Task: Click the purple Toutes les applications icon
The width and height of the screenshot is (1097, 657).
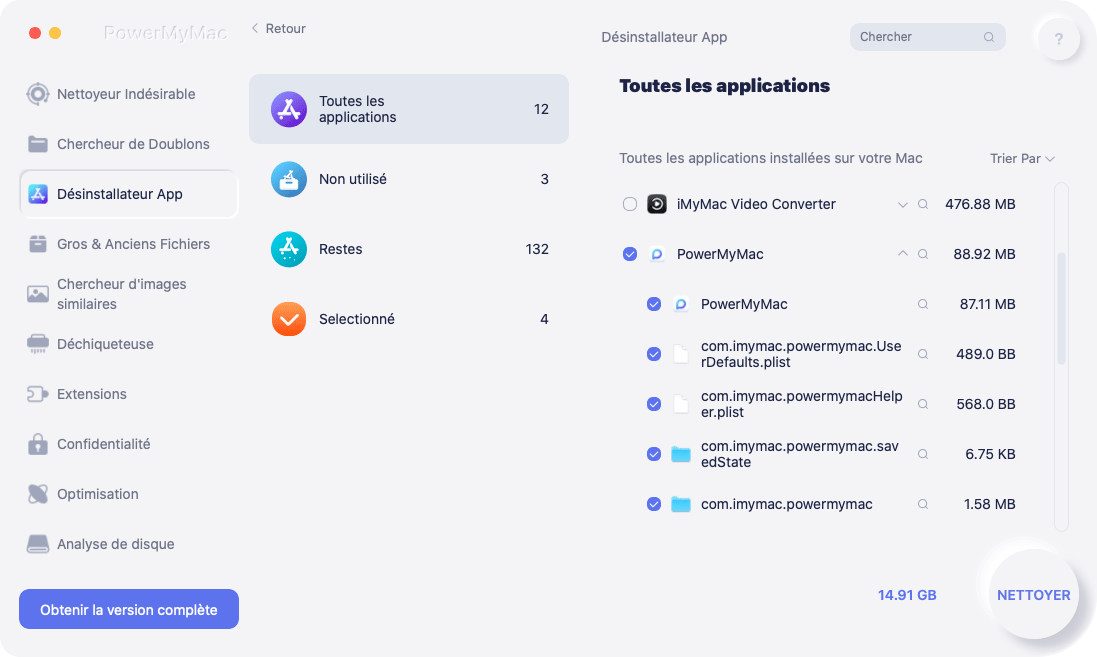Action: click(289, 109)
